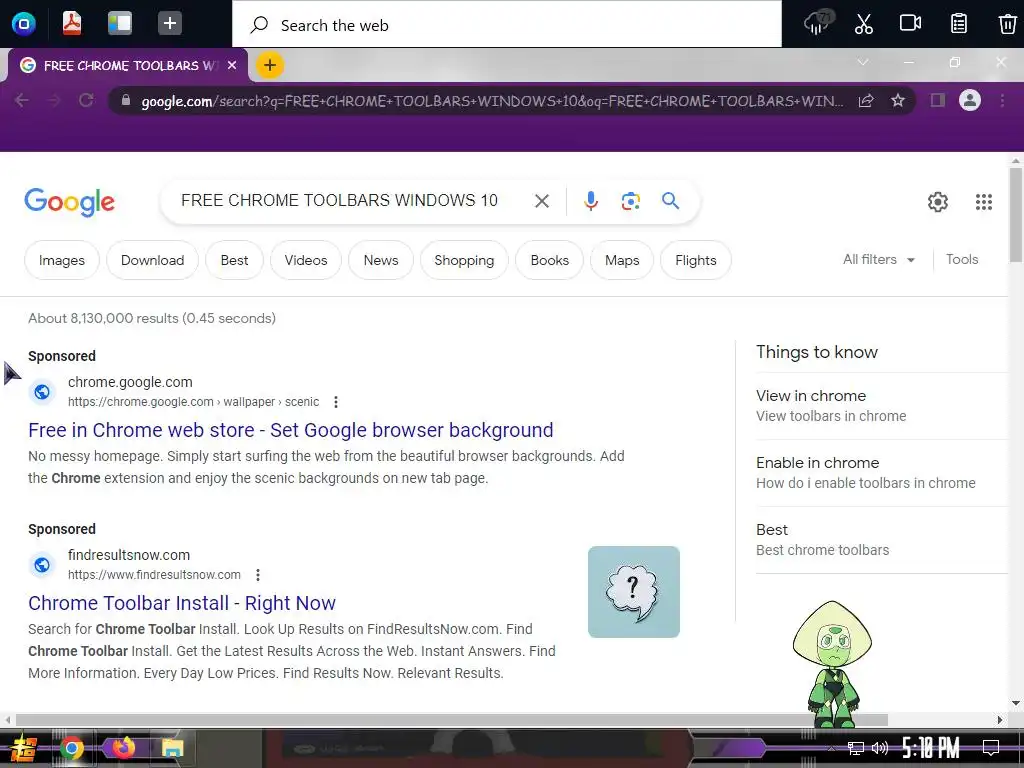Click the video camera record icon
Viewport: 1024px width, 768px height.
click(910, 24)
